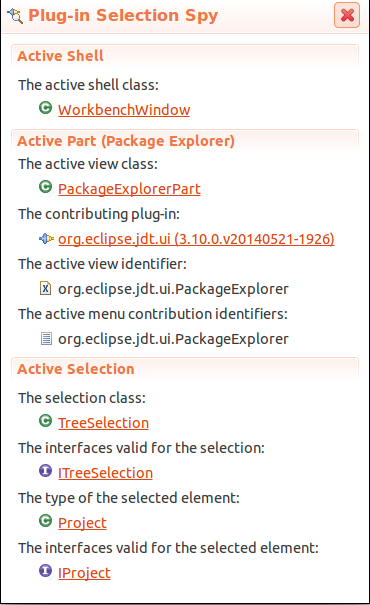
Task: Click the class icon next to Project
Action: click(46, 521)
